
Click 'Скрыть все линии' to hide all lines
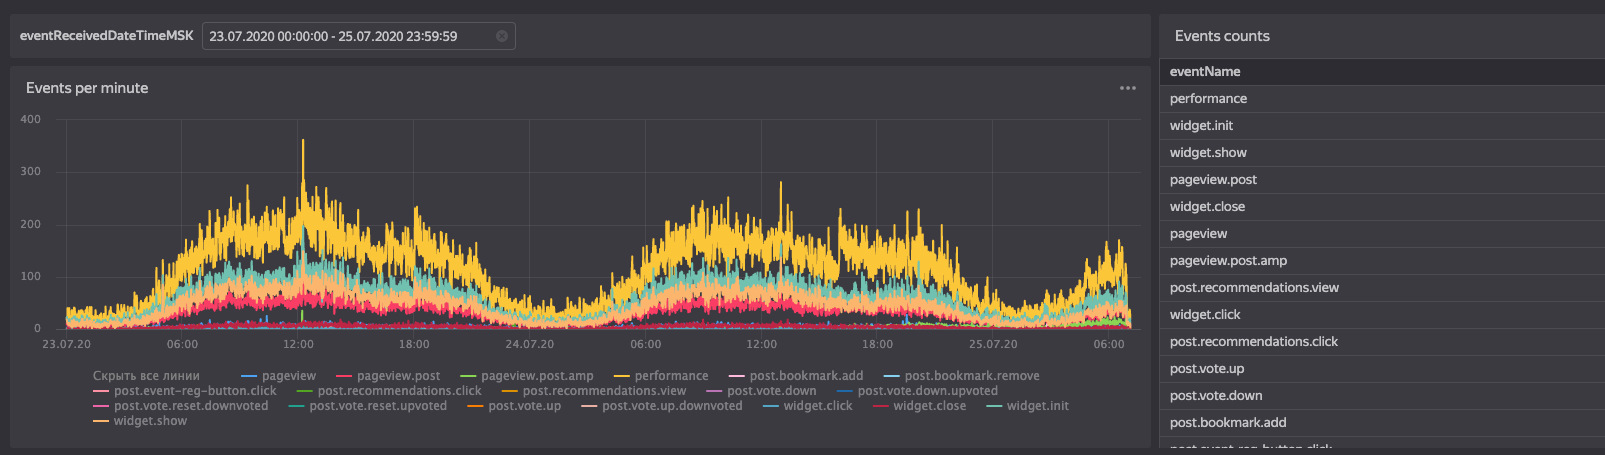pos(146,376)
